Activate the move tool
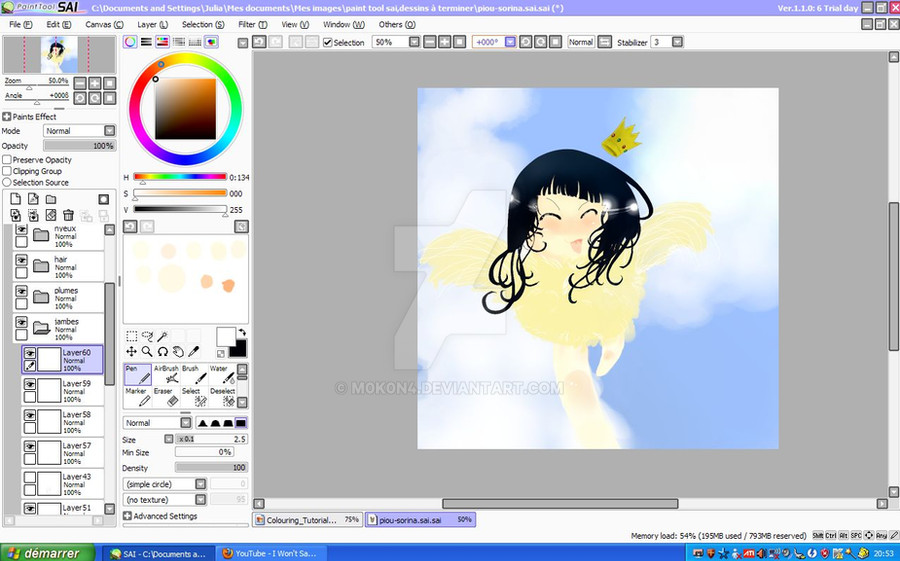 tap(131, 351)
